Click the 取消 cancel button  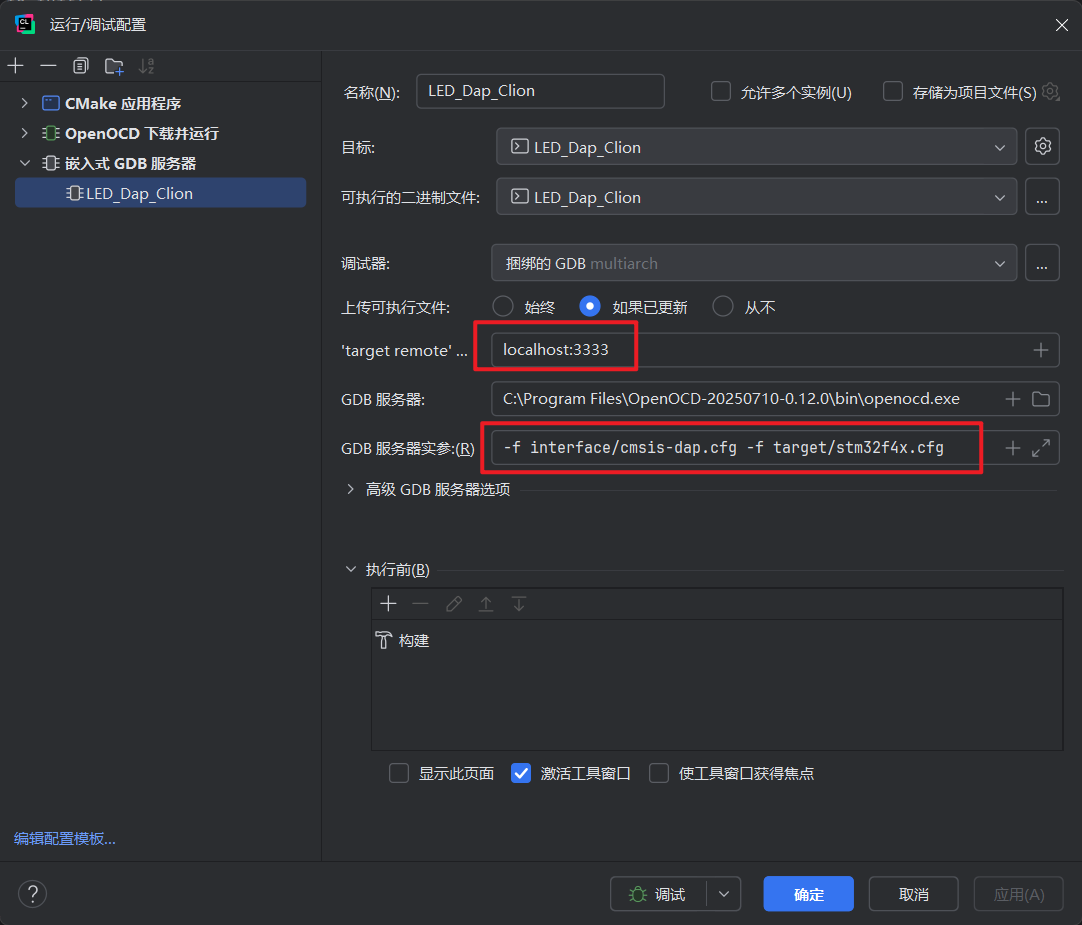913,894
